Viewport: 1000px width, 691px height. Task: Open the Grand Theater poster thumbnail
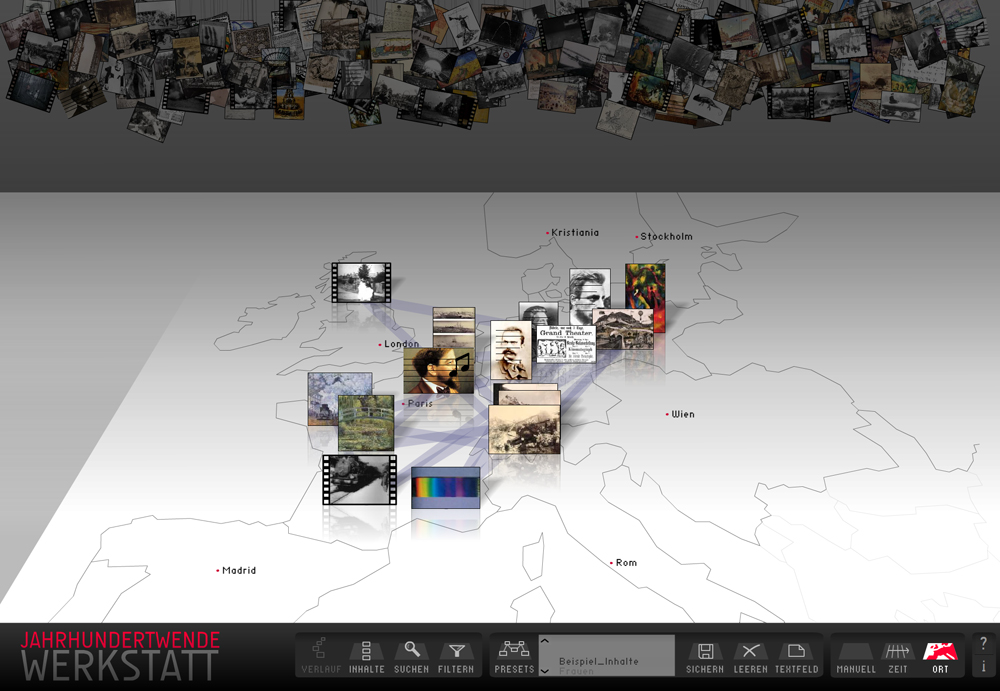click(x=566, y=345)
